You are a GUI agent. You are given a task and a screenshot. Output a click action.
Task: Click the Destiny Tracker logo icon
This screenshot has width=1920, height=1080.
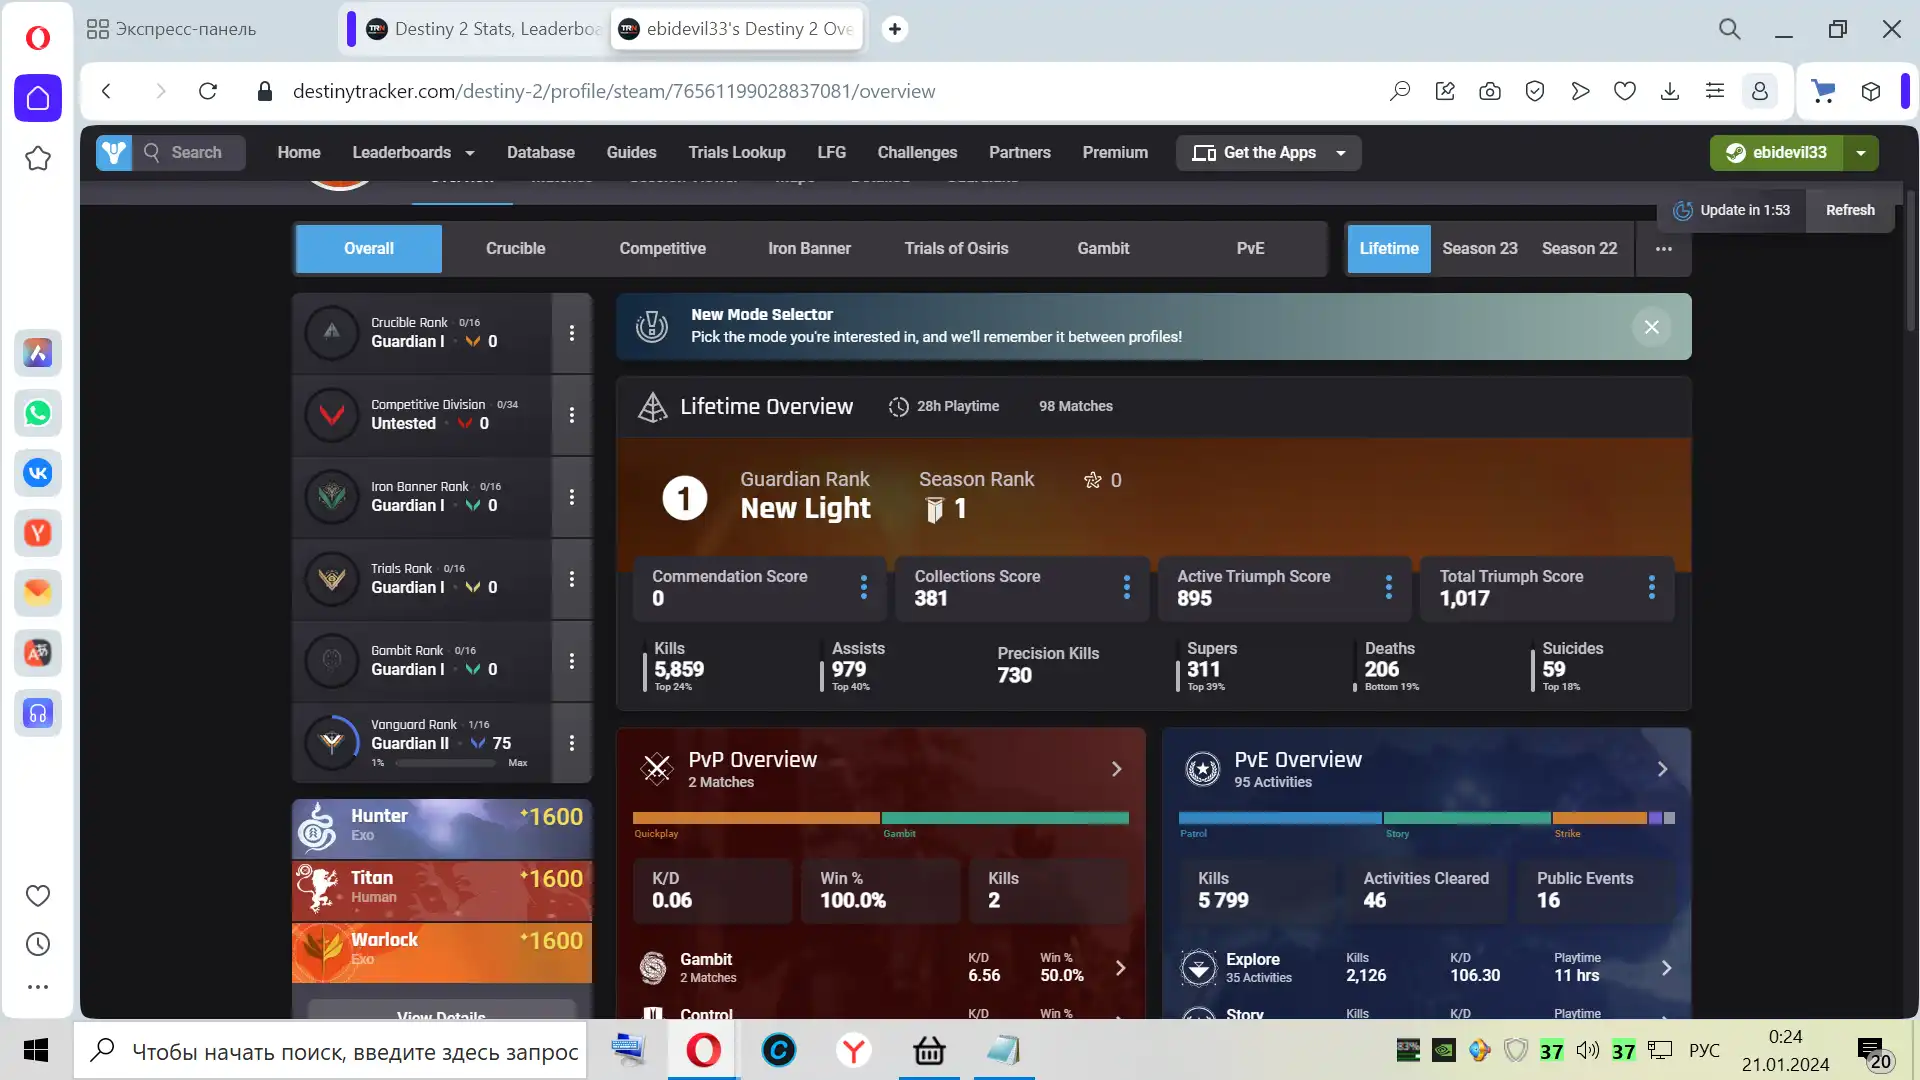pyautogui.click(x=114, y=152)
